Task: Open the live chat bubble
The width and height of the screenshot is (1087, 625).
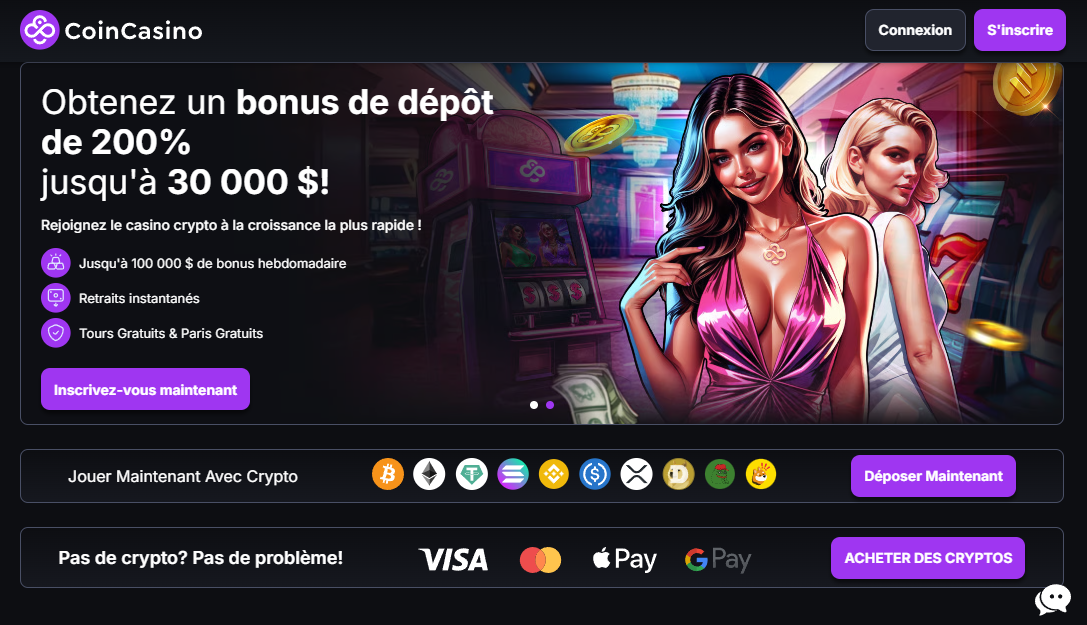Action: point(1052,599)
